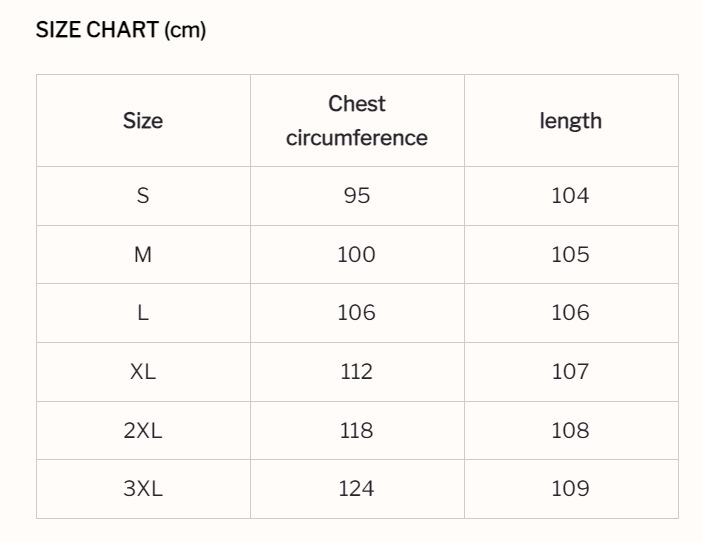
Task: Click the SIZE CHART (cm) heading
Action: [121, 30]
